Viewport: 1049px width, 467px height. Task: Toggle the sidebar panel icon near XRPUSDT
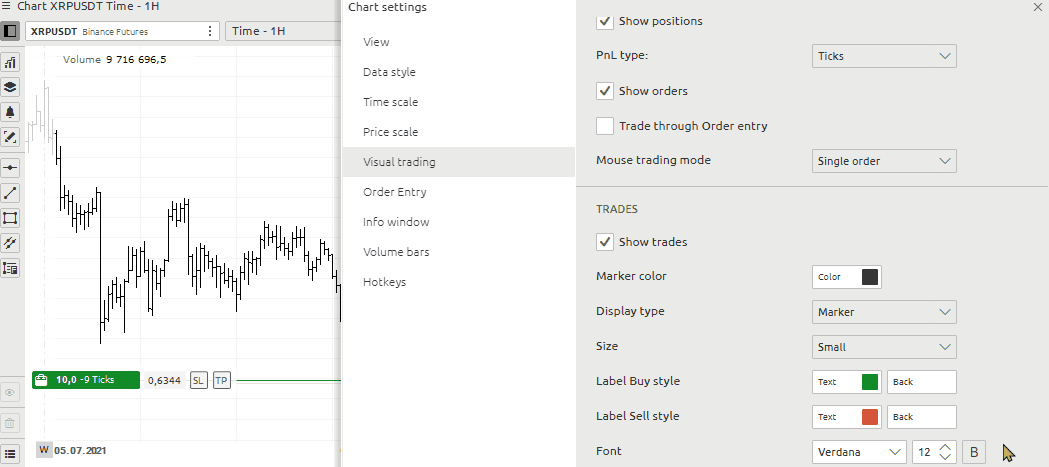point(11,31)
